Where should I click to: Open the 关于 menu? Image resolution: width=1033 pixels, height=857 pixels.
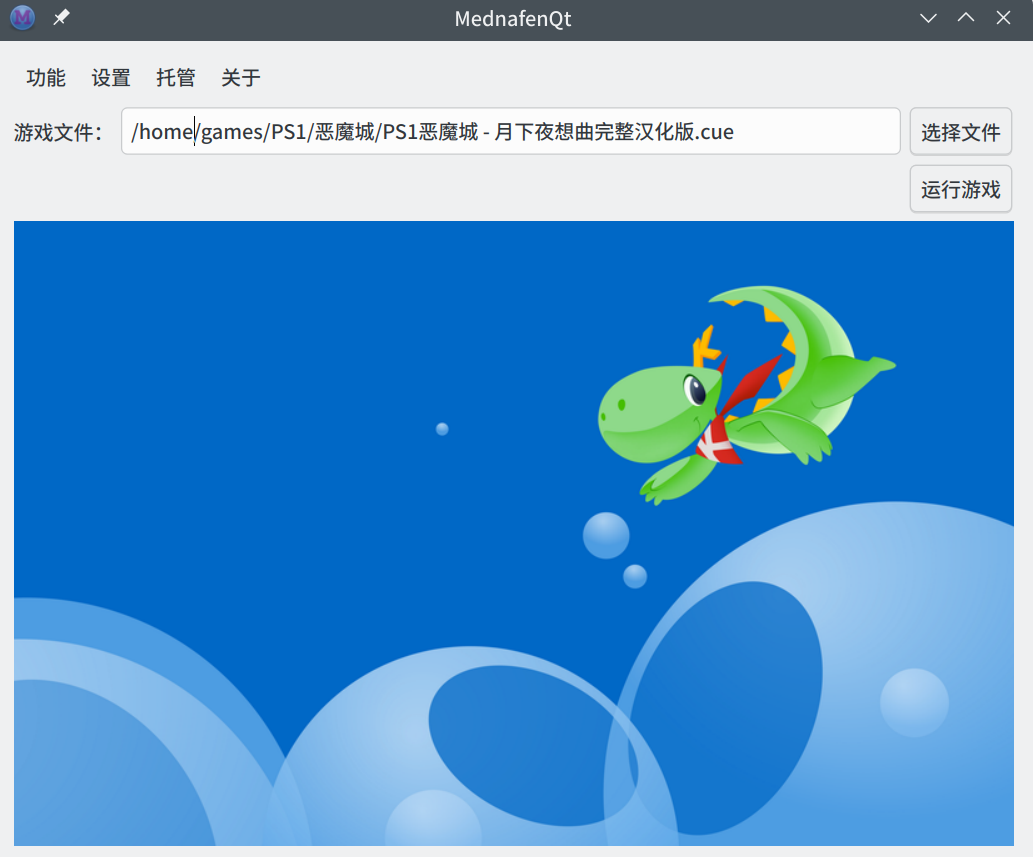(240, 78)
